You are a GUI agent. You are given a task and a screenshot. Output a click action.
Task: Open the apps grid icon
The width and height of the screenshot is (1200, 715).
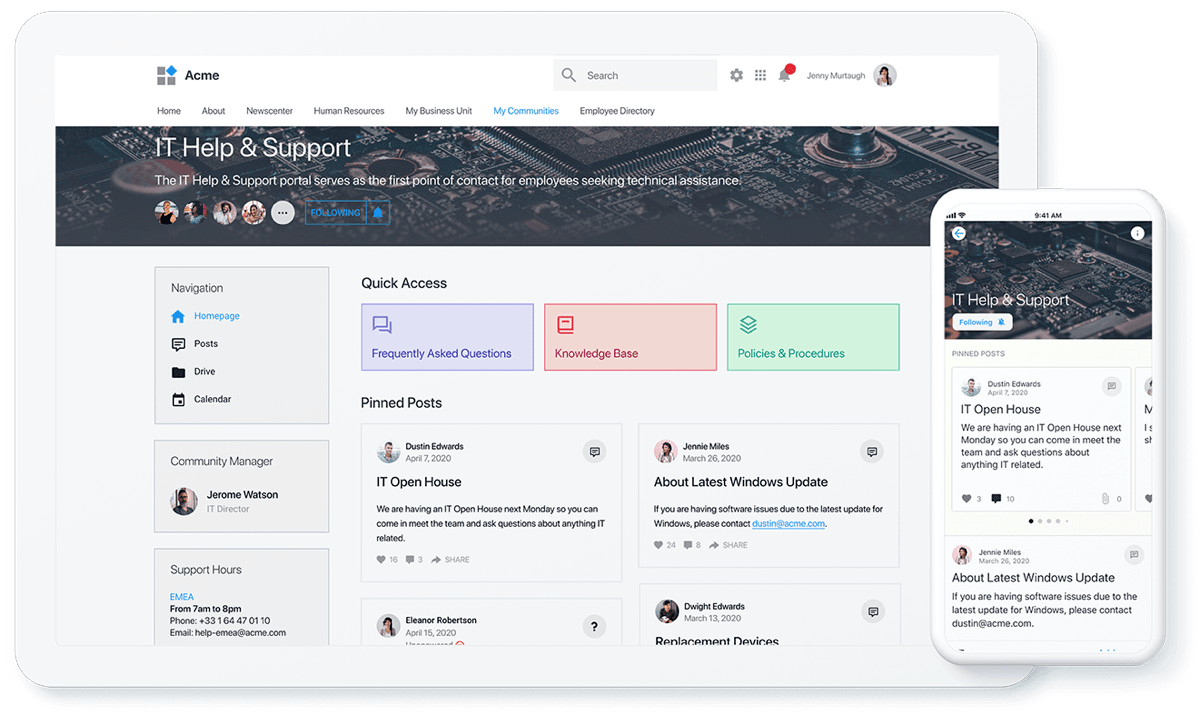pyautogui.click(x=761, y=75)
